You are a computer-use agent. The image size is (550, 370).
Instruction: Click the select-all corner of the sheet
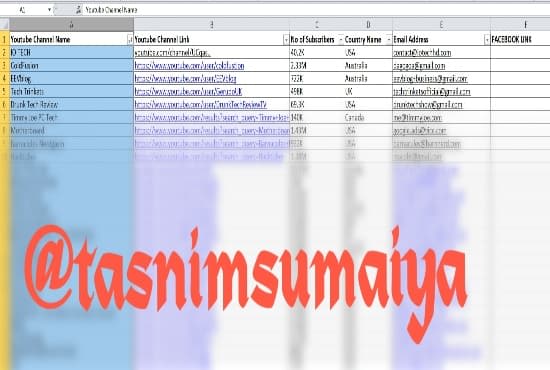4,24
